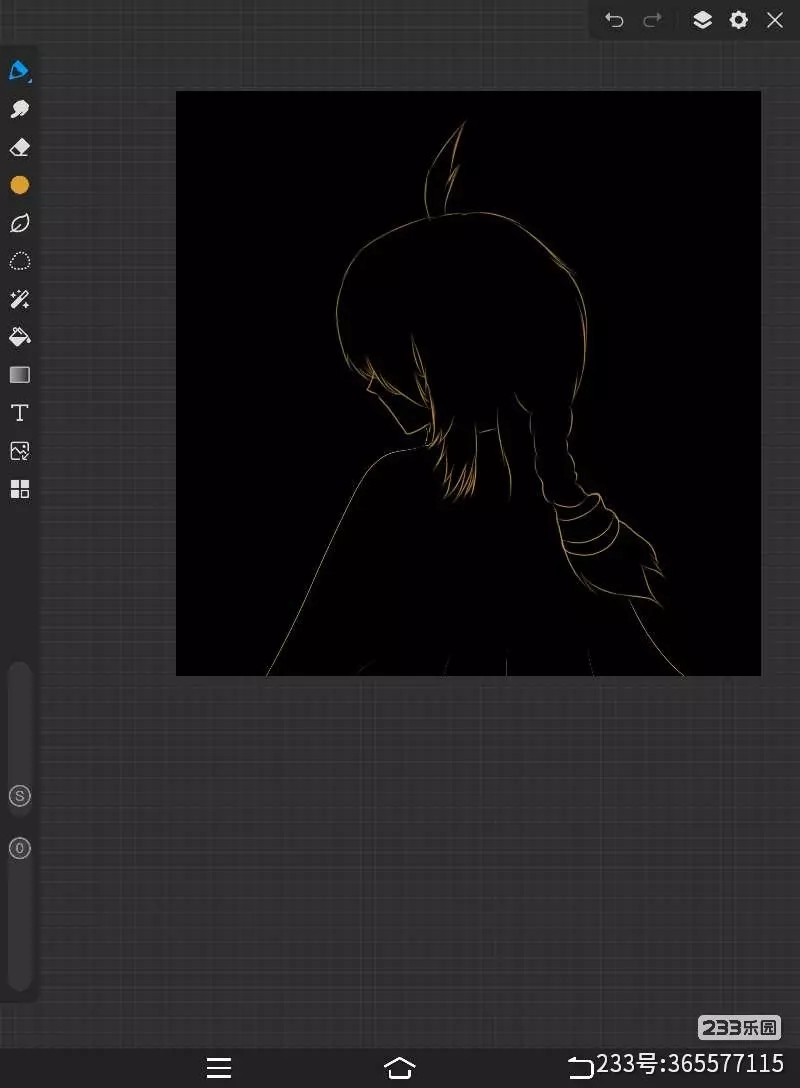Open the orange color swatch

coord(19,185)
